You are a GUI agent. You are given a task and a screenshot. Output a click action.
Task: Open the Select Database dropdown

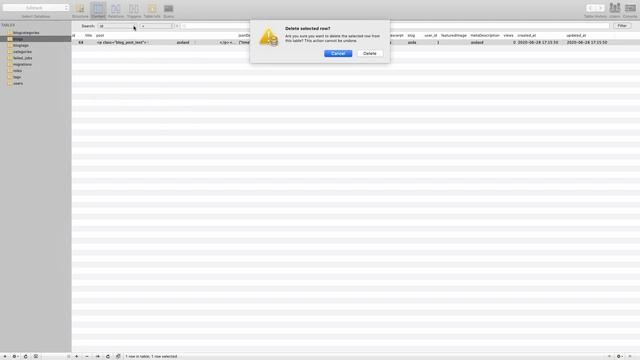tap(36, 8)
